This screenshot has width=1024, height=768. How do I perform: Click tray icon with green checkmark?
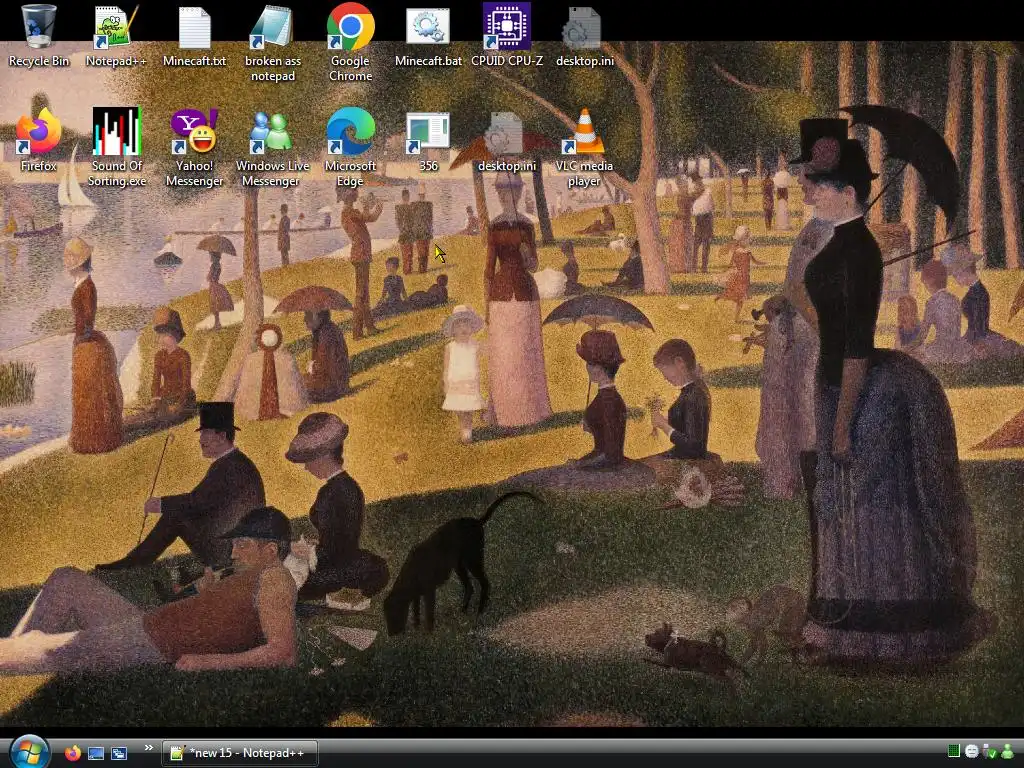989,752
